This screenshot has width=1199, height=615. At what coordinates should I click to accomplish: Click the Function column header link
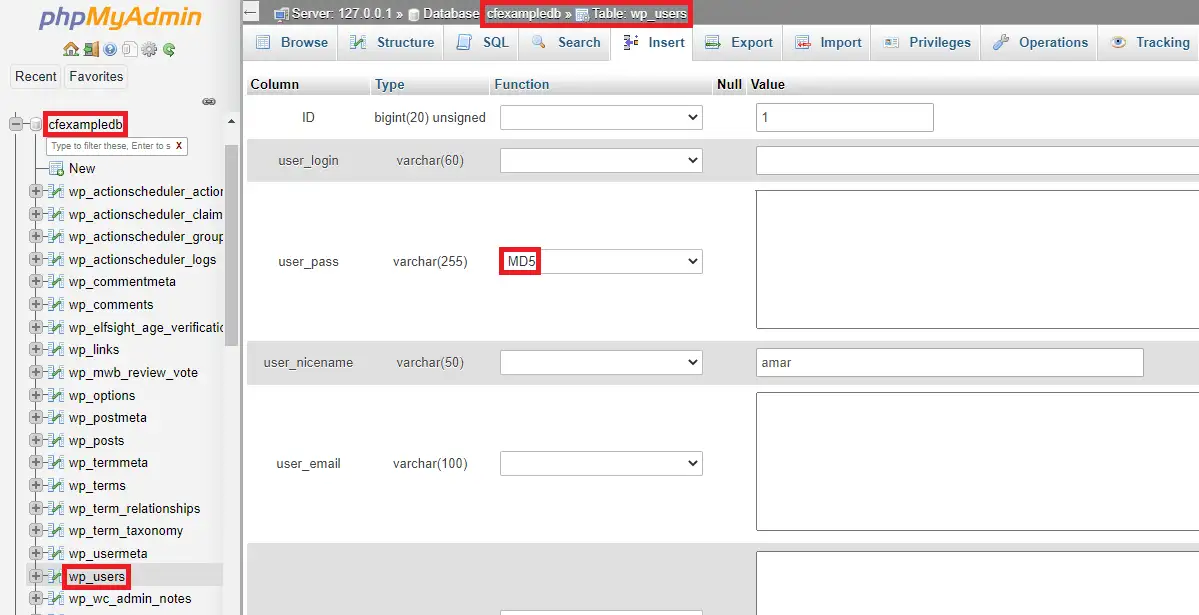click(x=522, y=85)
